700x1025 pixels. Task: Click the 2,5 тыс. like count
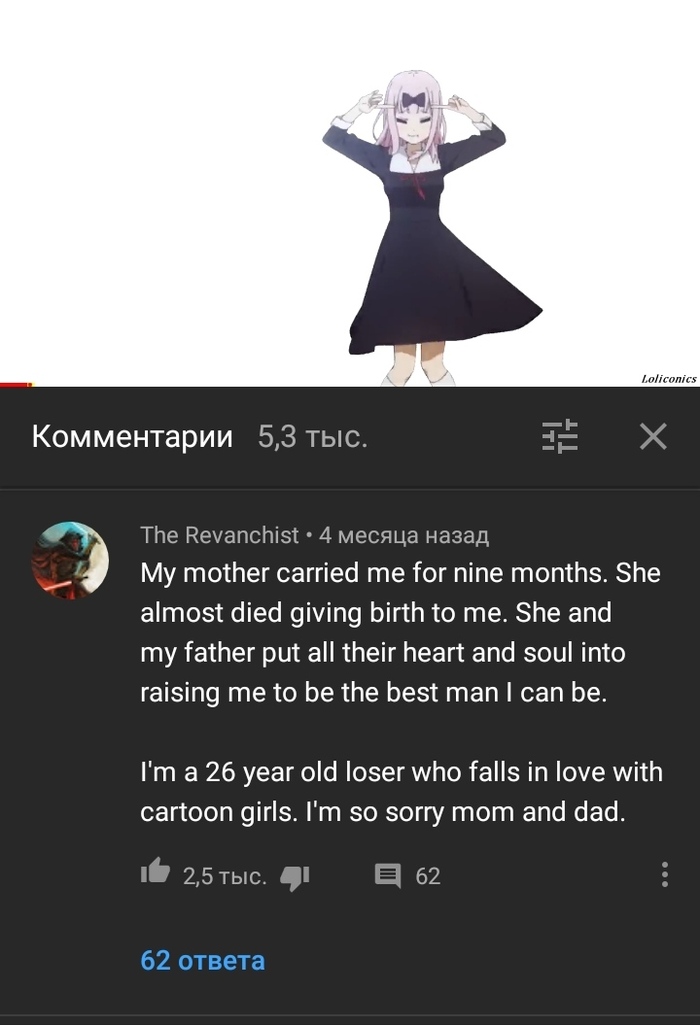click(x=224, y=876)
